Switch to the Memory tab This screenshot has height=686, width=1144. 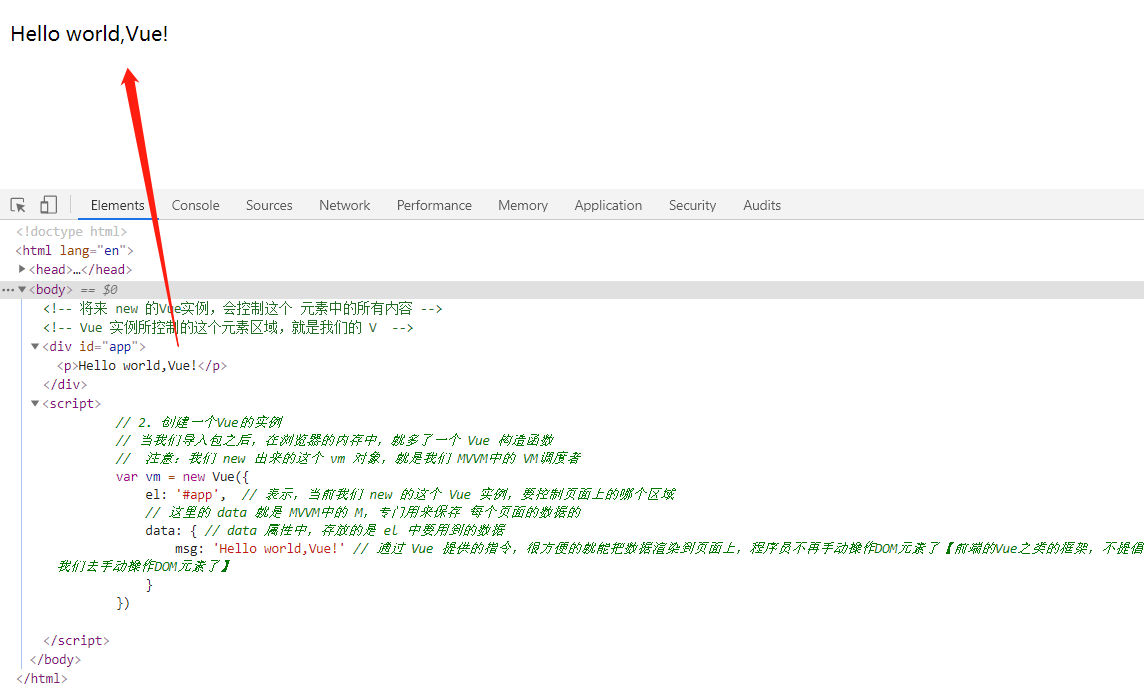tap(523, 205)
